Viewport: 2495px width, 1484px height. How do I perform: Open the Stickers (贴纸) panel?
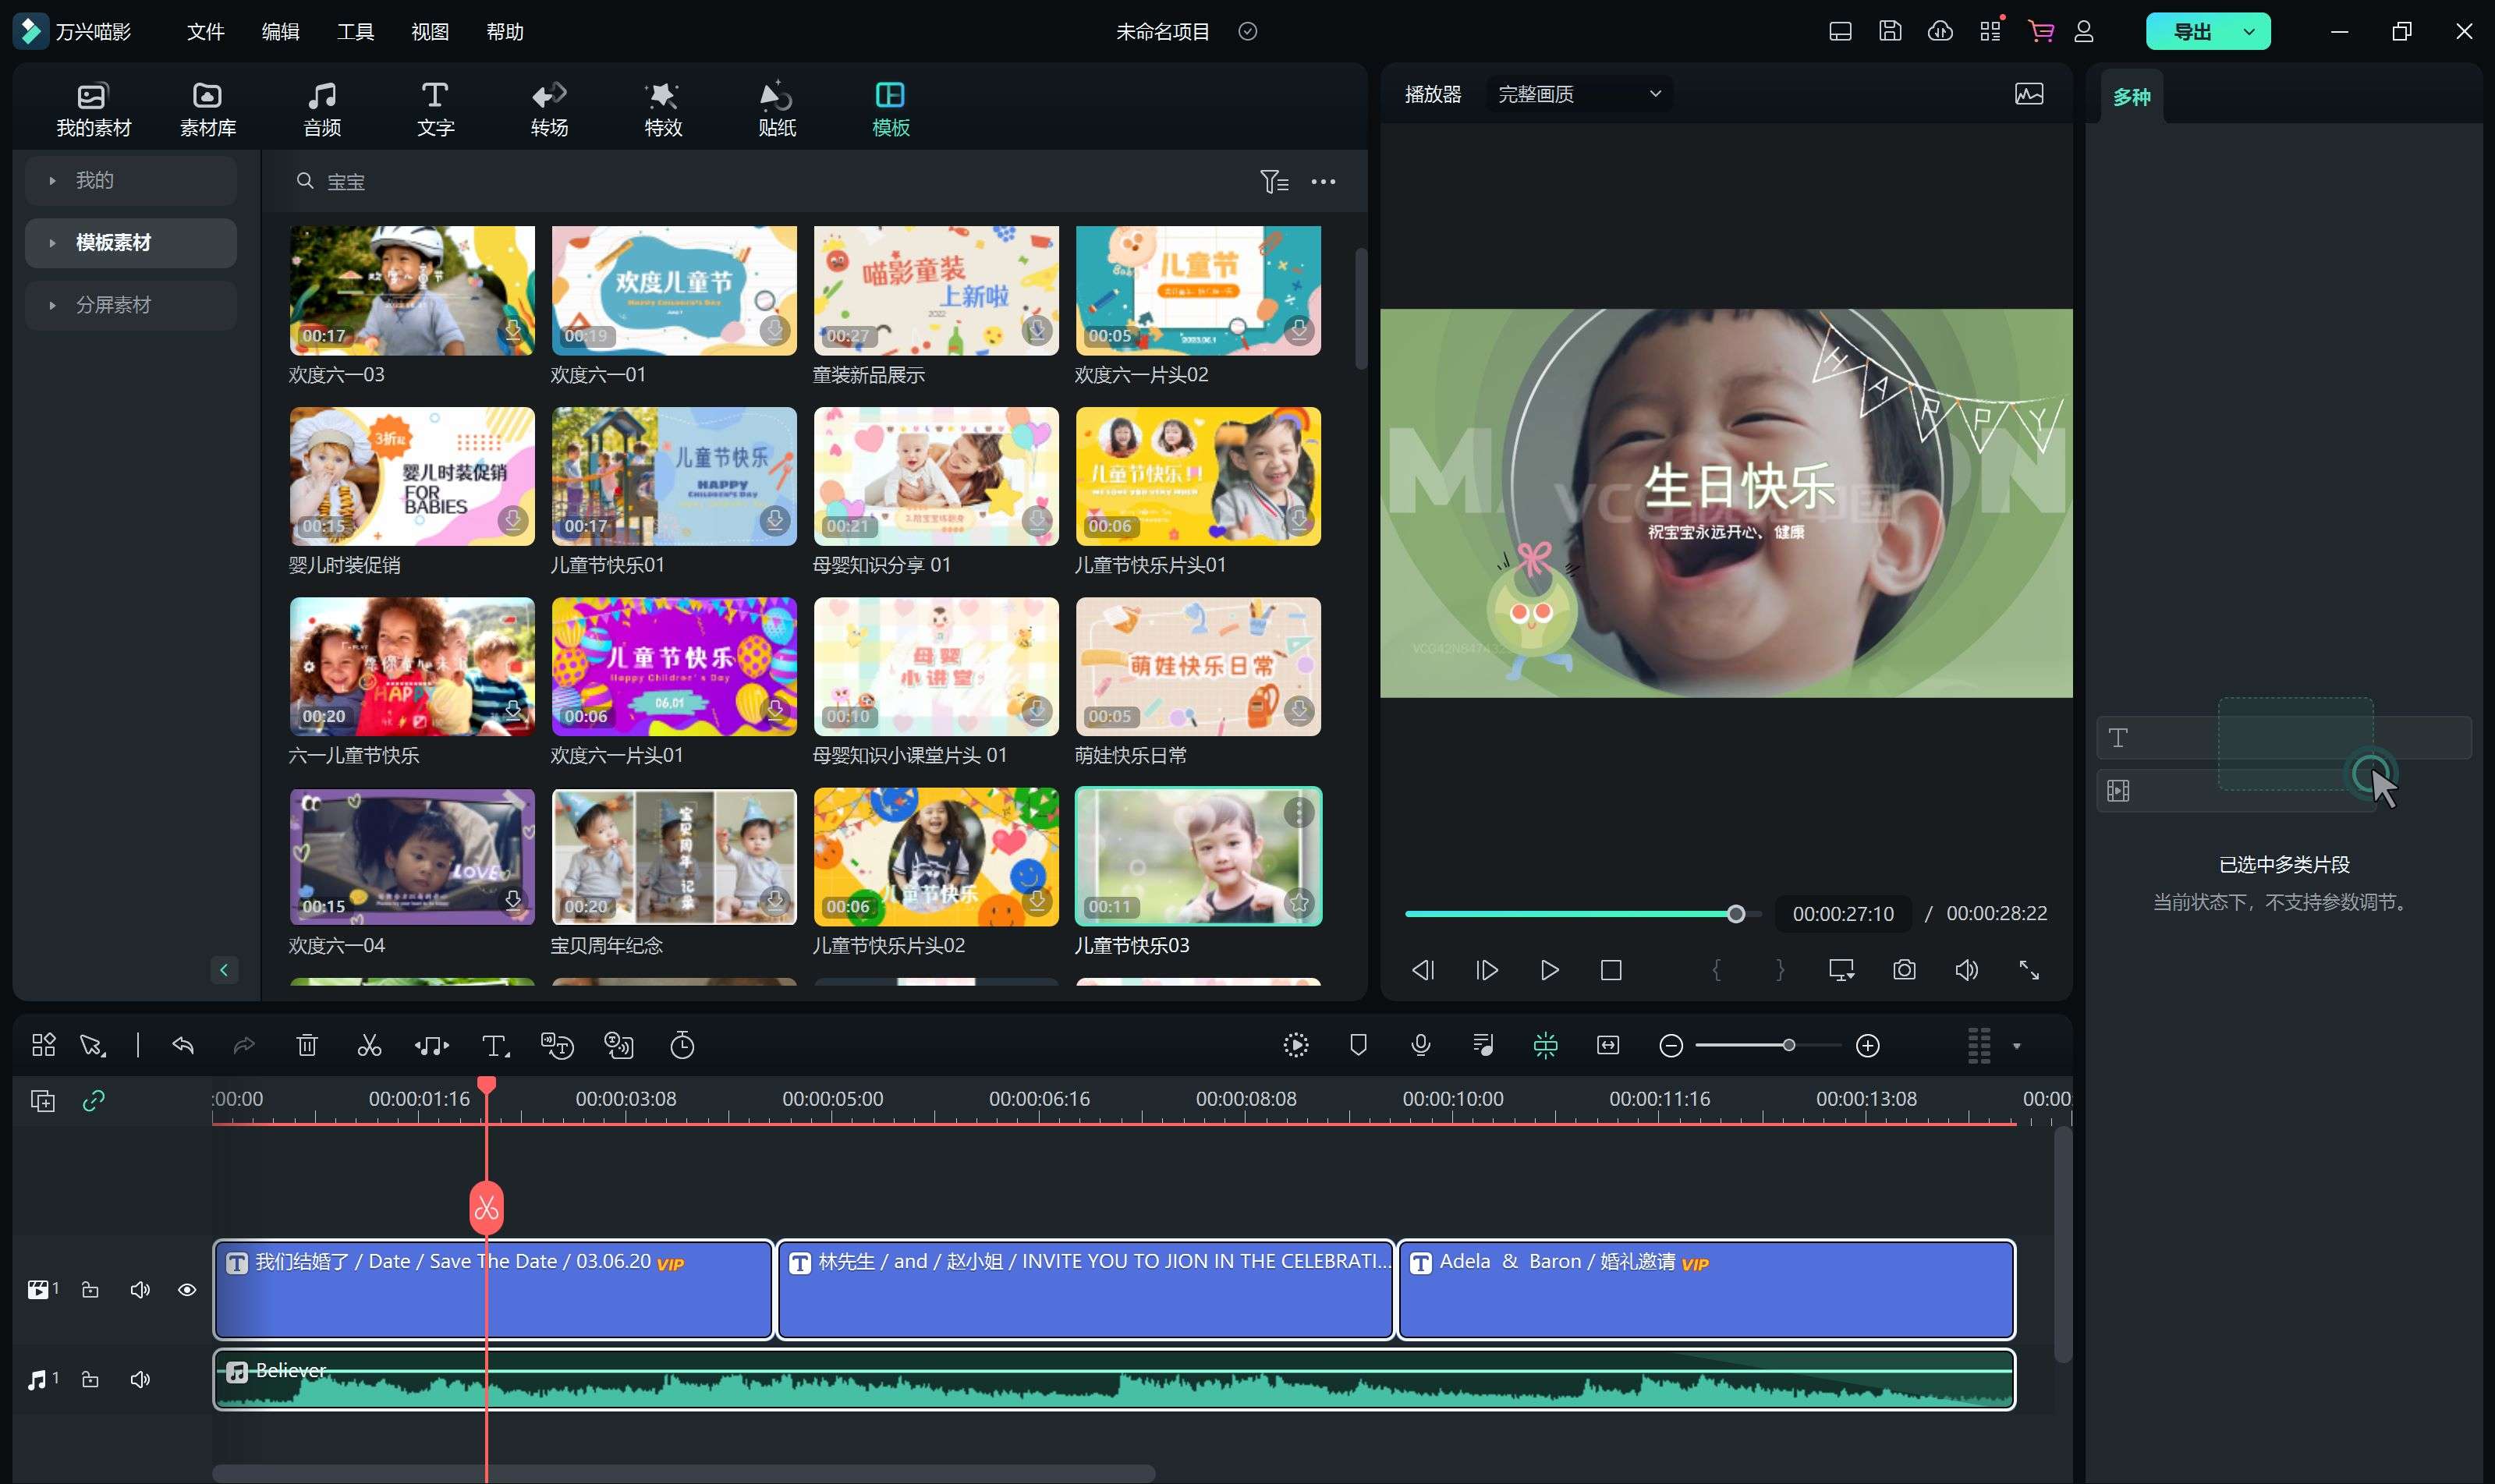[x=777, y=108]
